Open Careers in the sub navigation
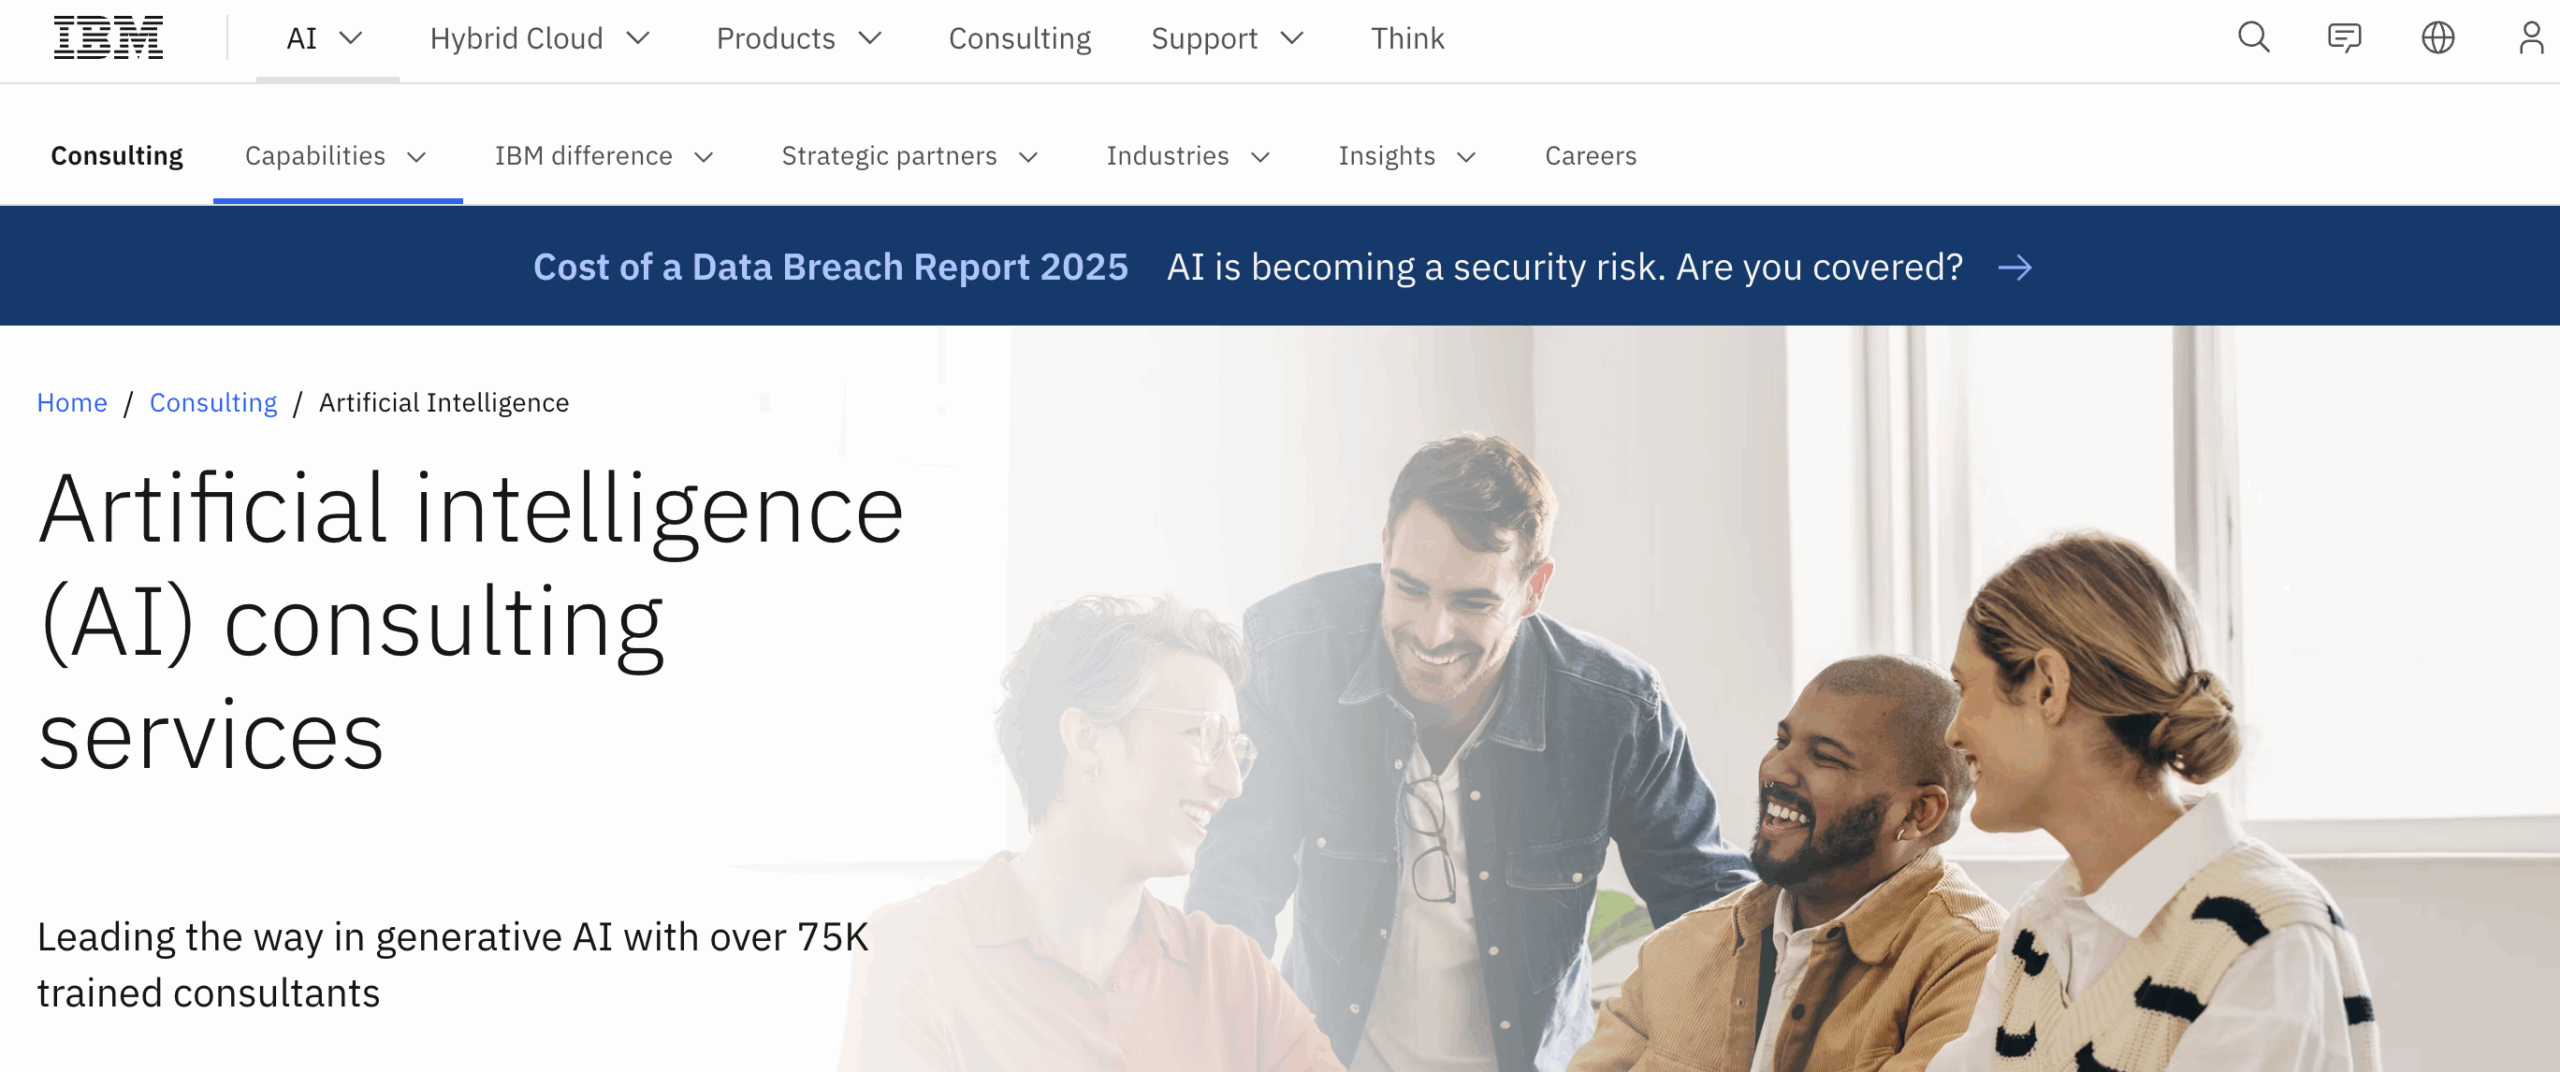This screenshot has height=1072, width=2560. pos(1590,156)
